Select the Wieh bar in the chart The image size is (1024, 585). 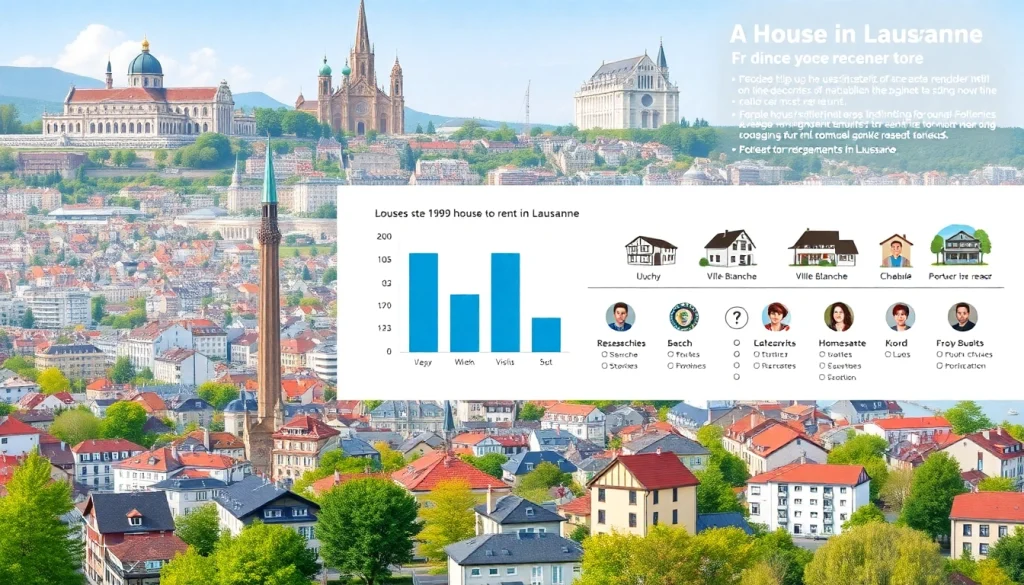[x=464, y=322]
